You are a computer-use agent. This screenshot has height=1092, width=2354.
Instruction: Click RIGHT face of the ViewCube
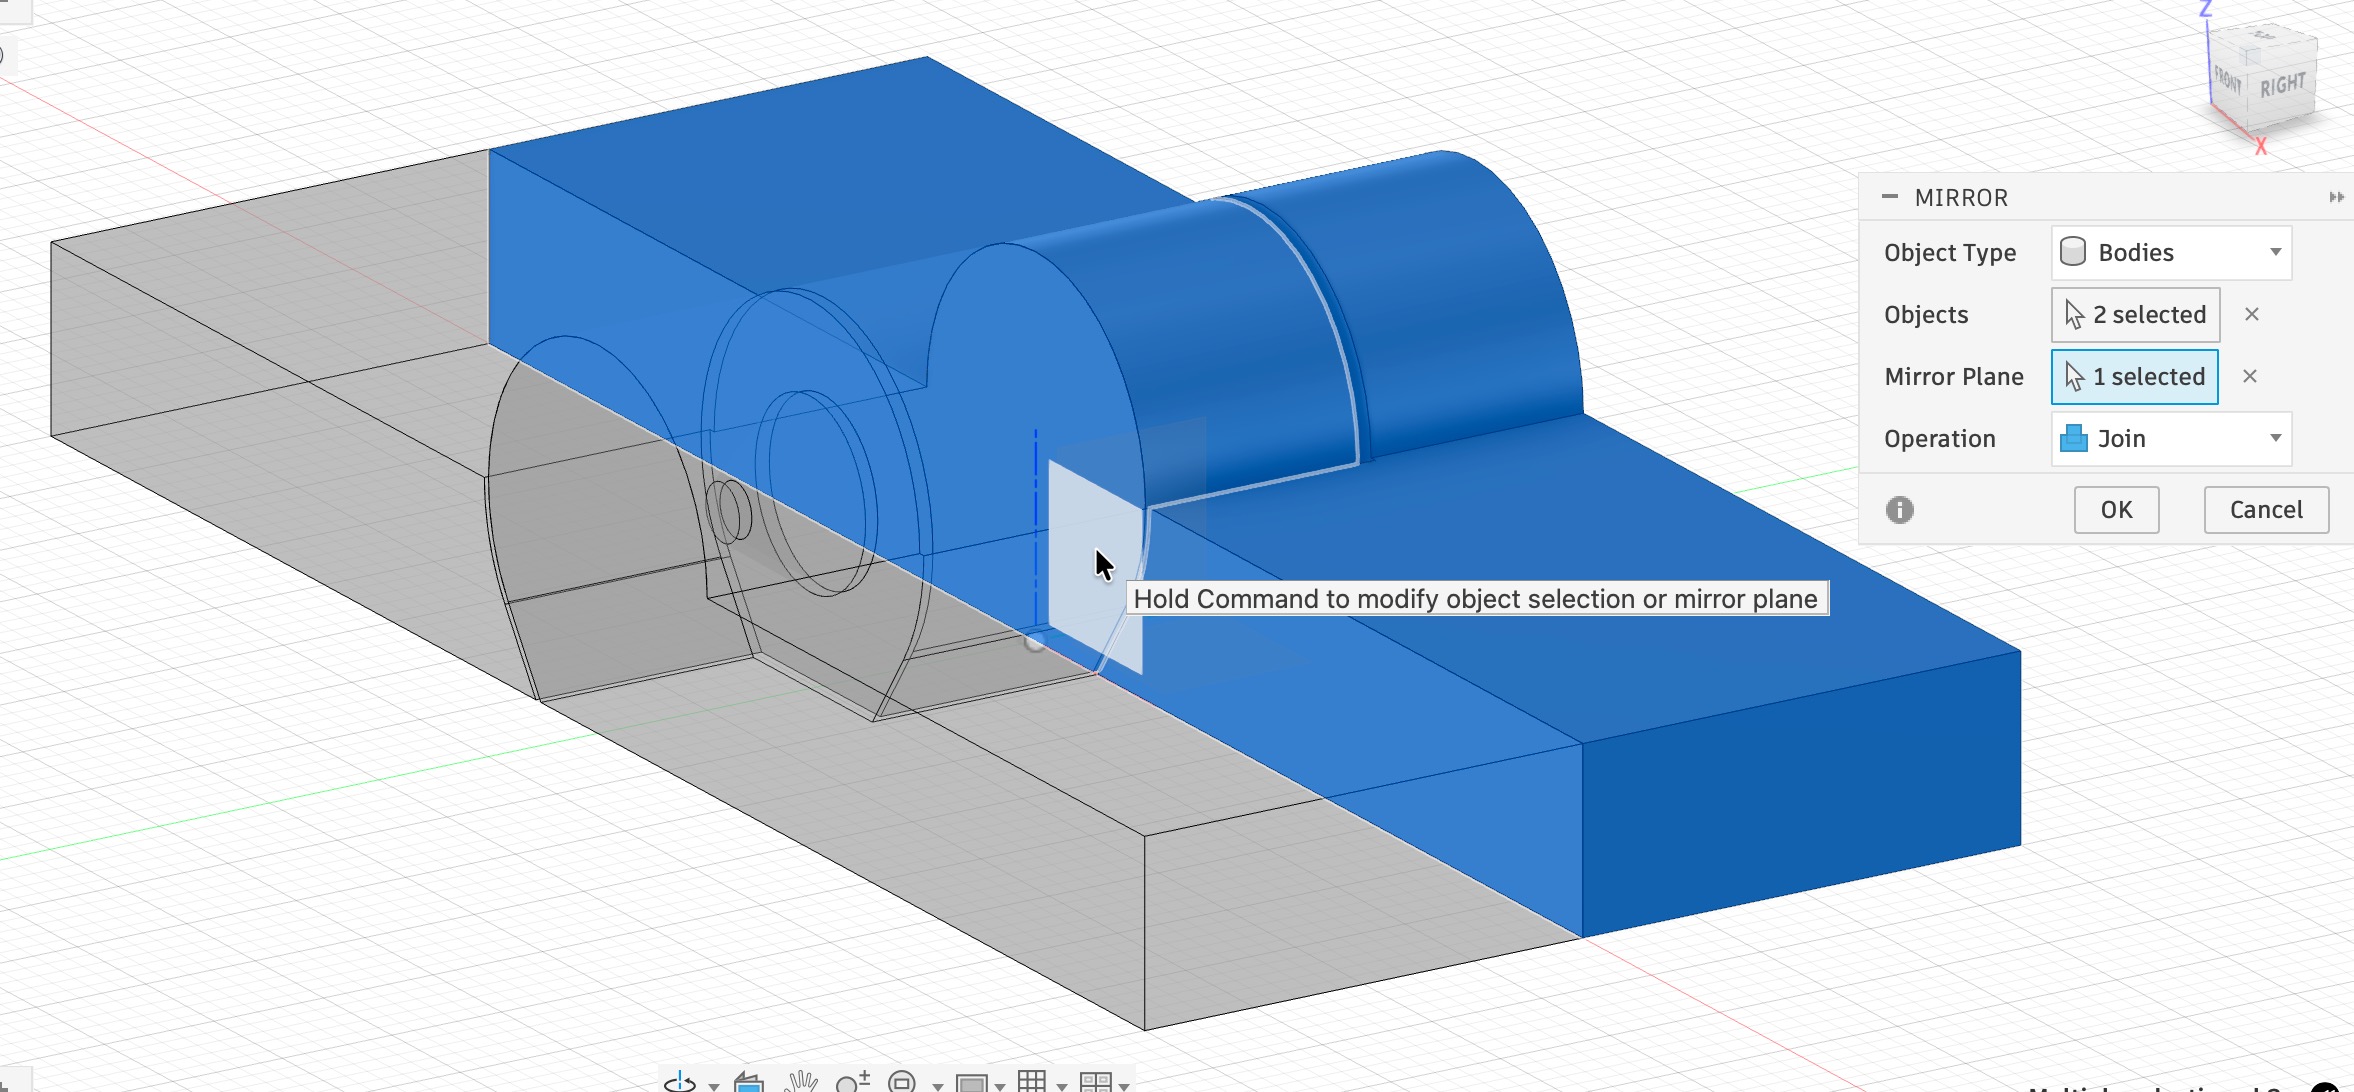2282,86
